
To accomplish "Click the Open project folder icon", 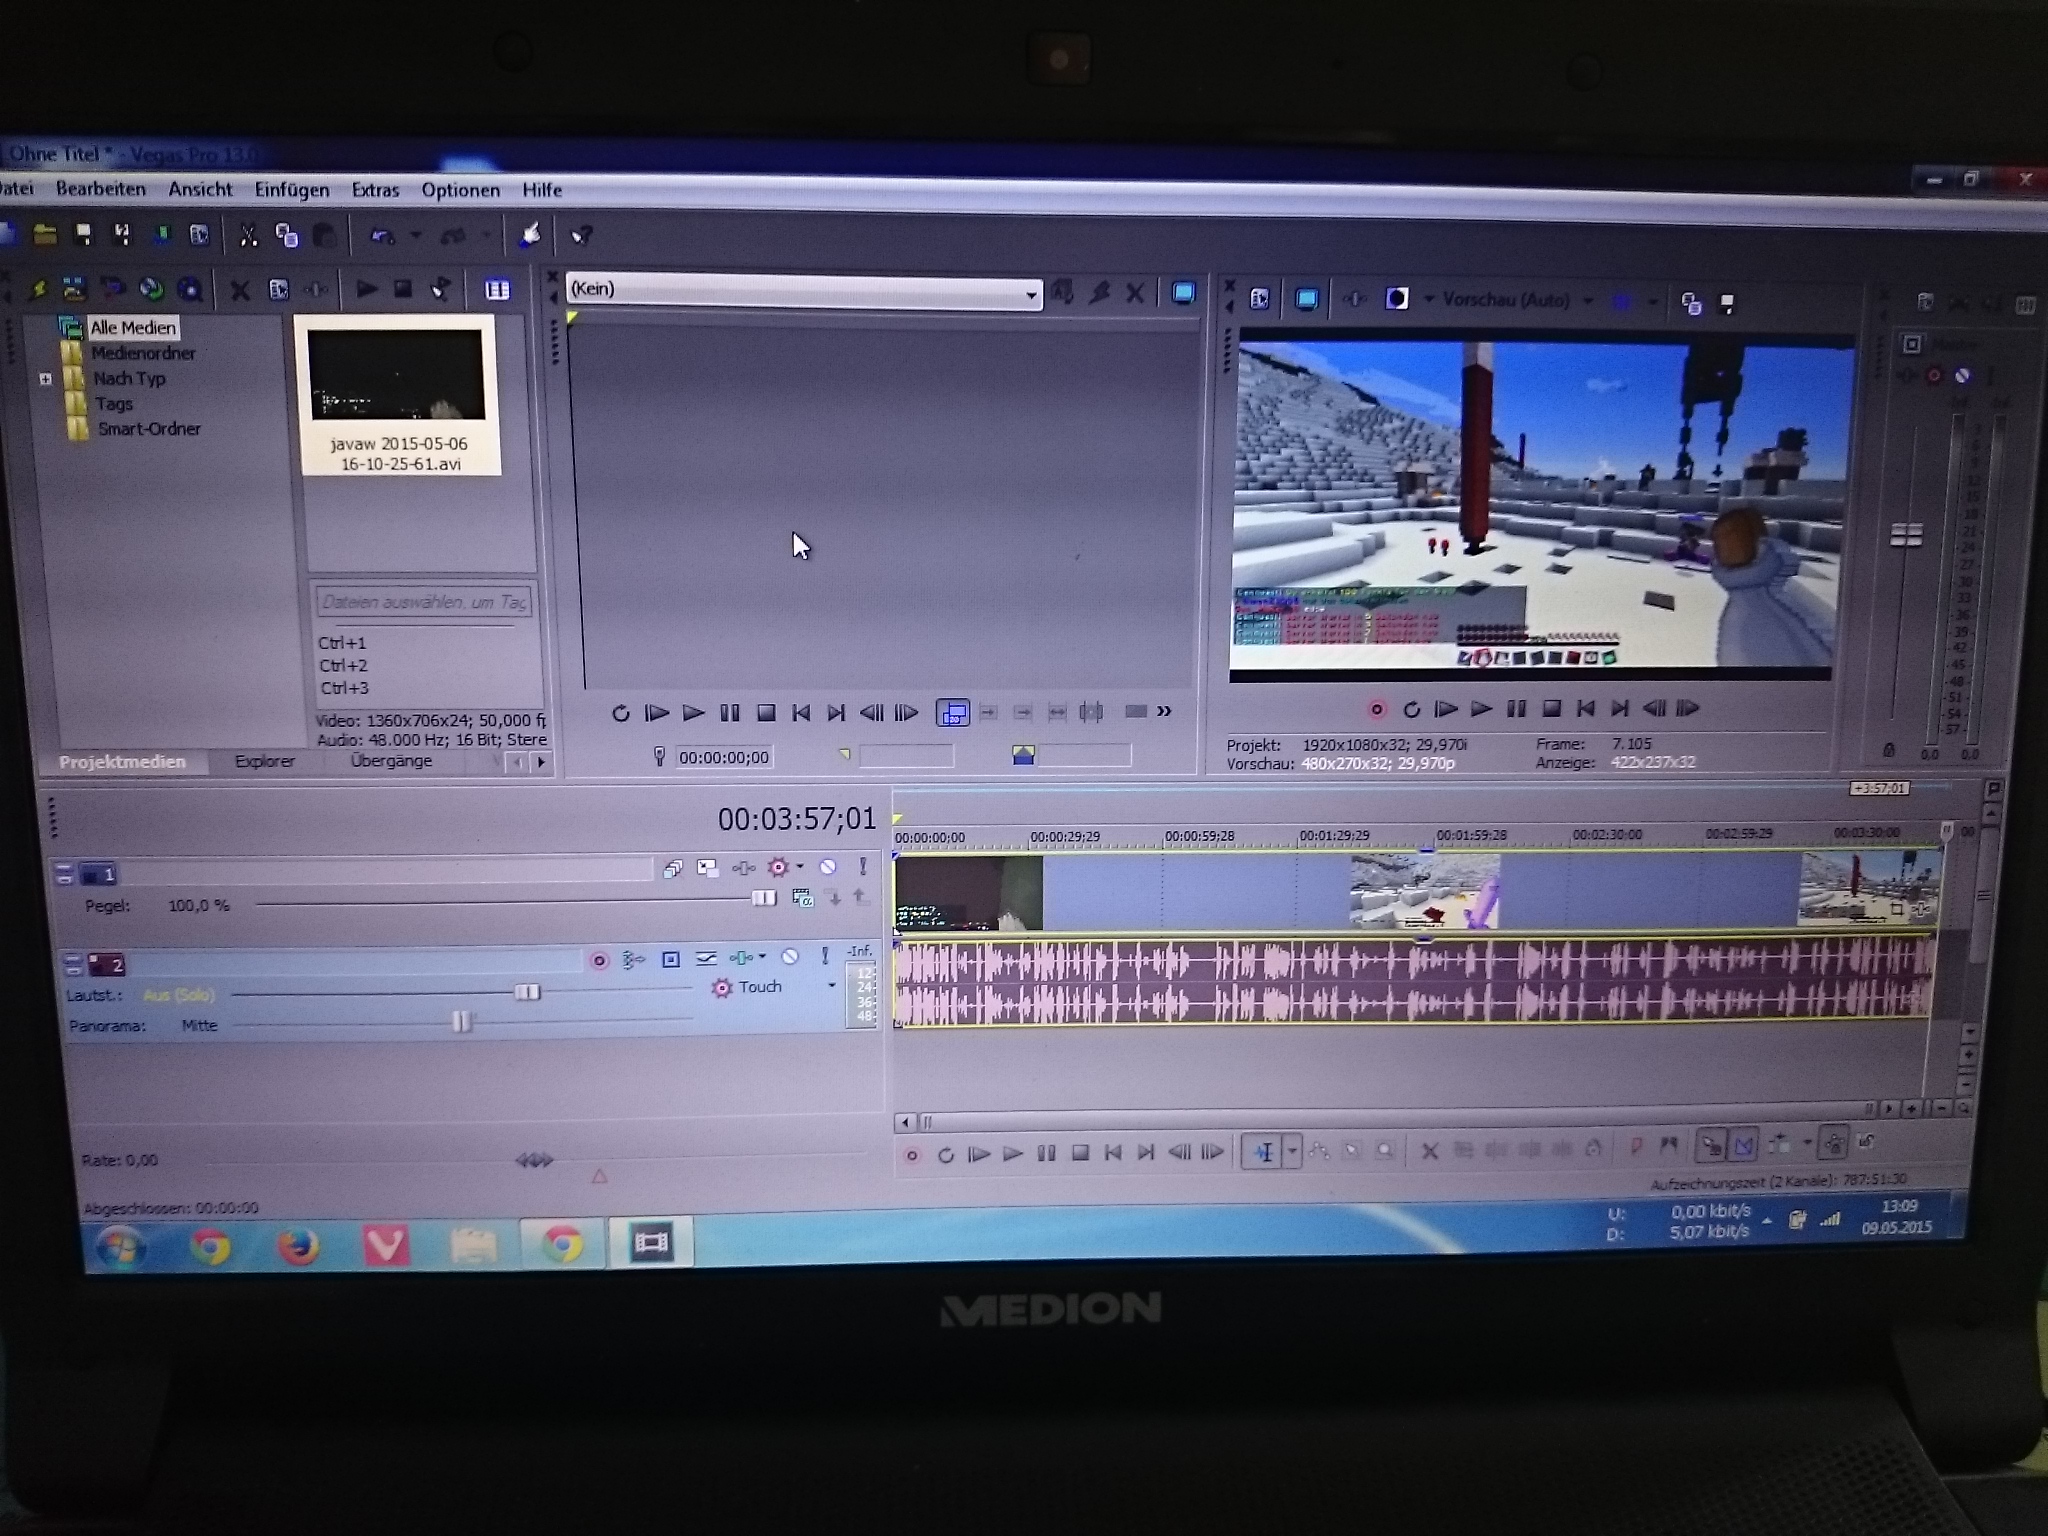I will tap(45, 234).
